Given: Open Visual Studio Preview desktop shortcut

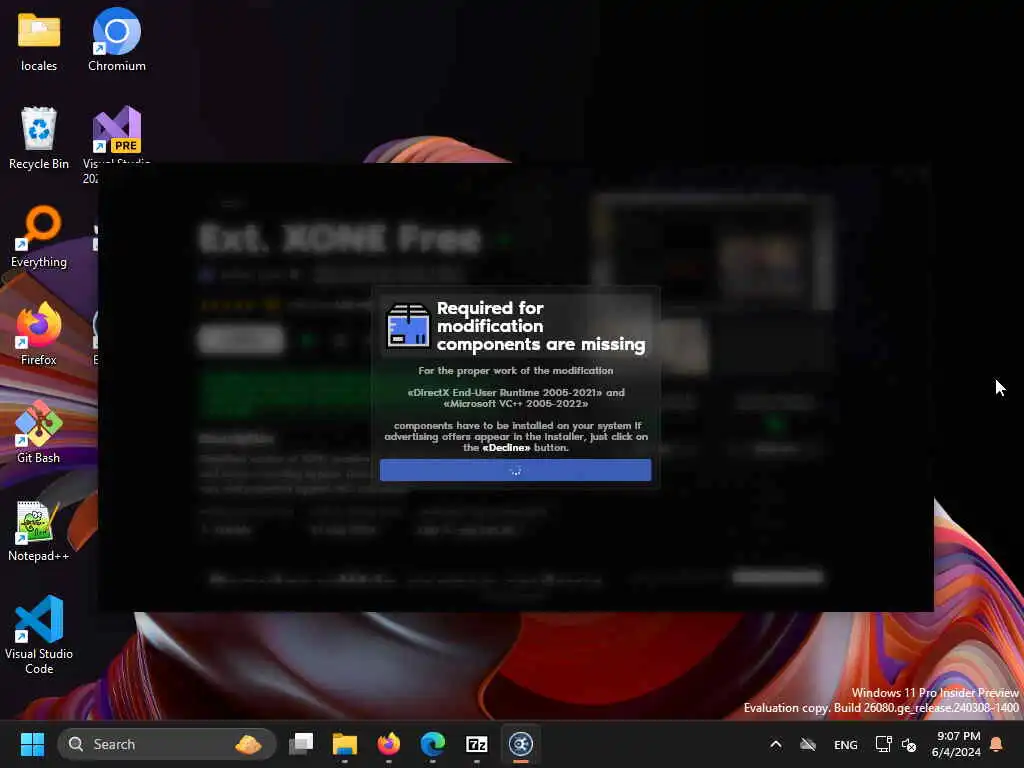Looking at the screenshot, I should tap(117, 134).
